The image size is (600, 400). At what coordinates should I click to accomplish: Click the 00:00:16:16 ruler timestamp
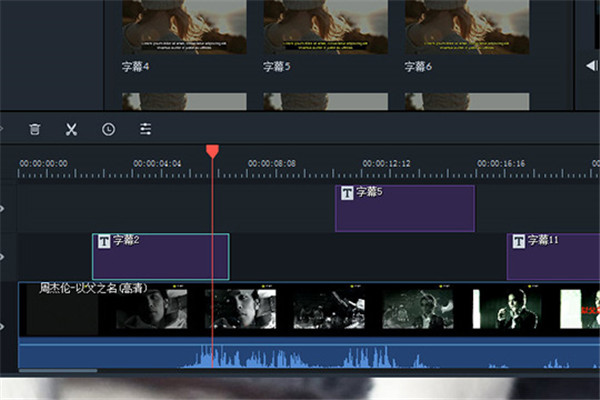pyautogui.click(x=501, y=163)
